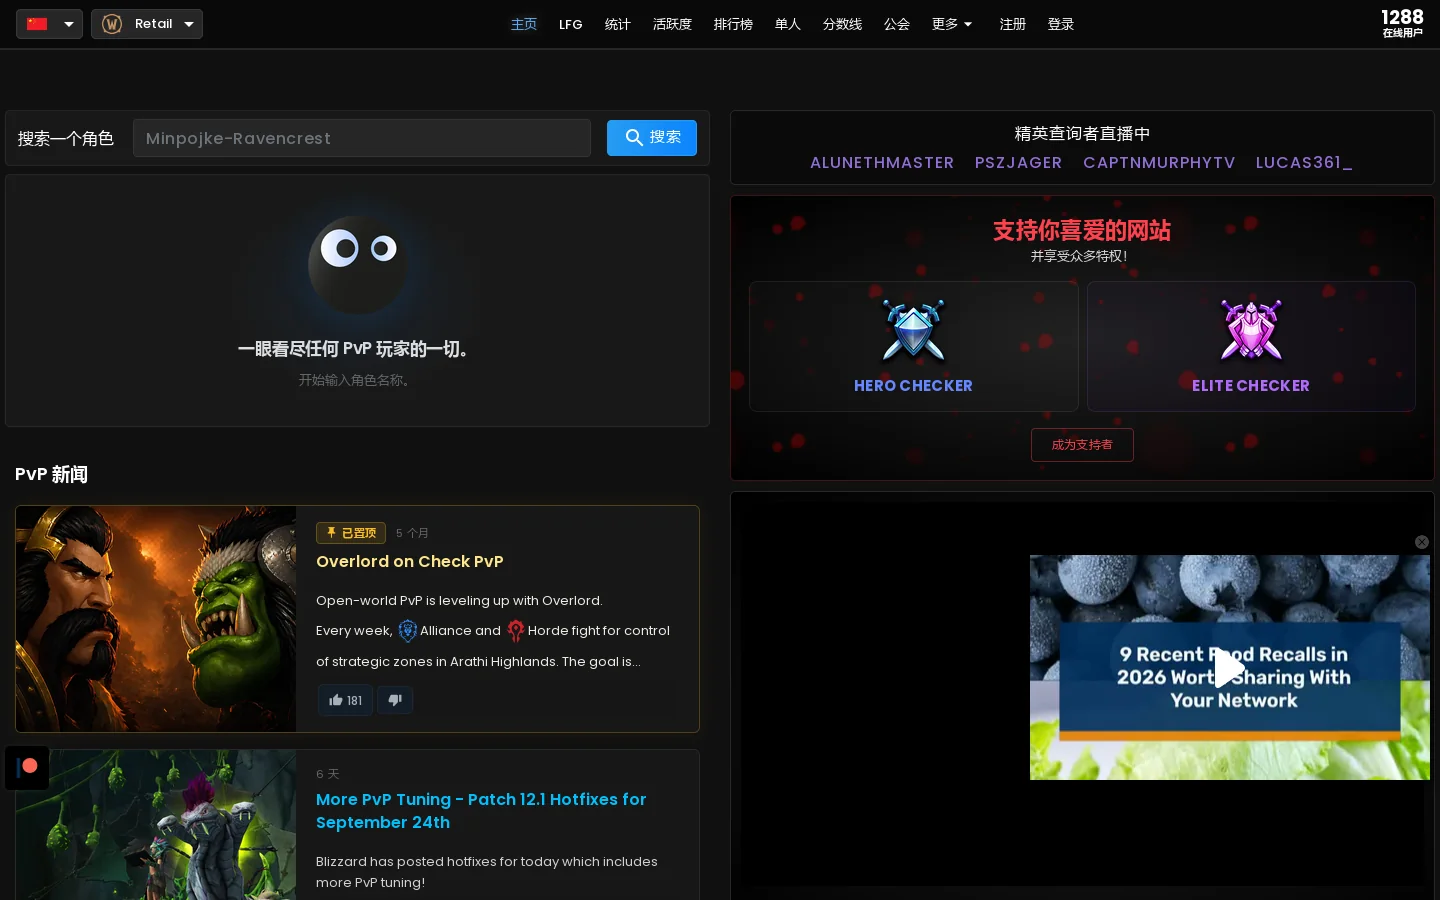
Task: Dislike the Overlord article with thumbs down
Action: [395, 700]
